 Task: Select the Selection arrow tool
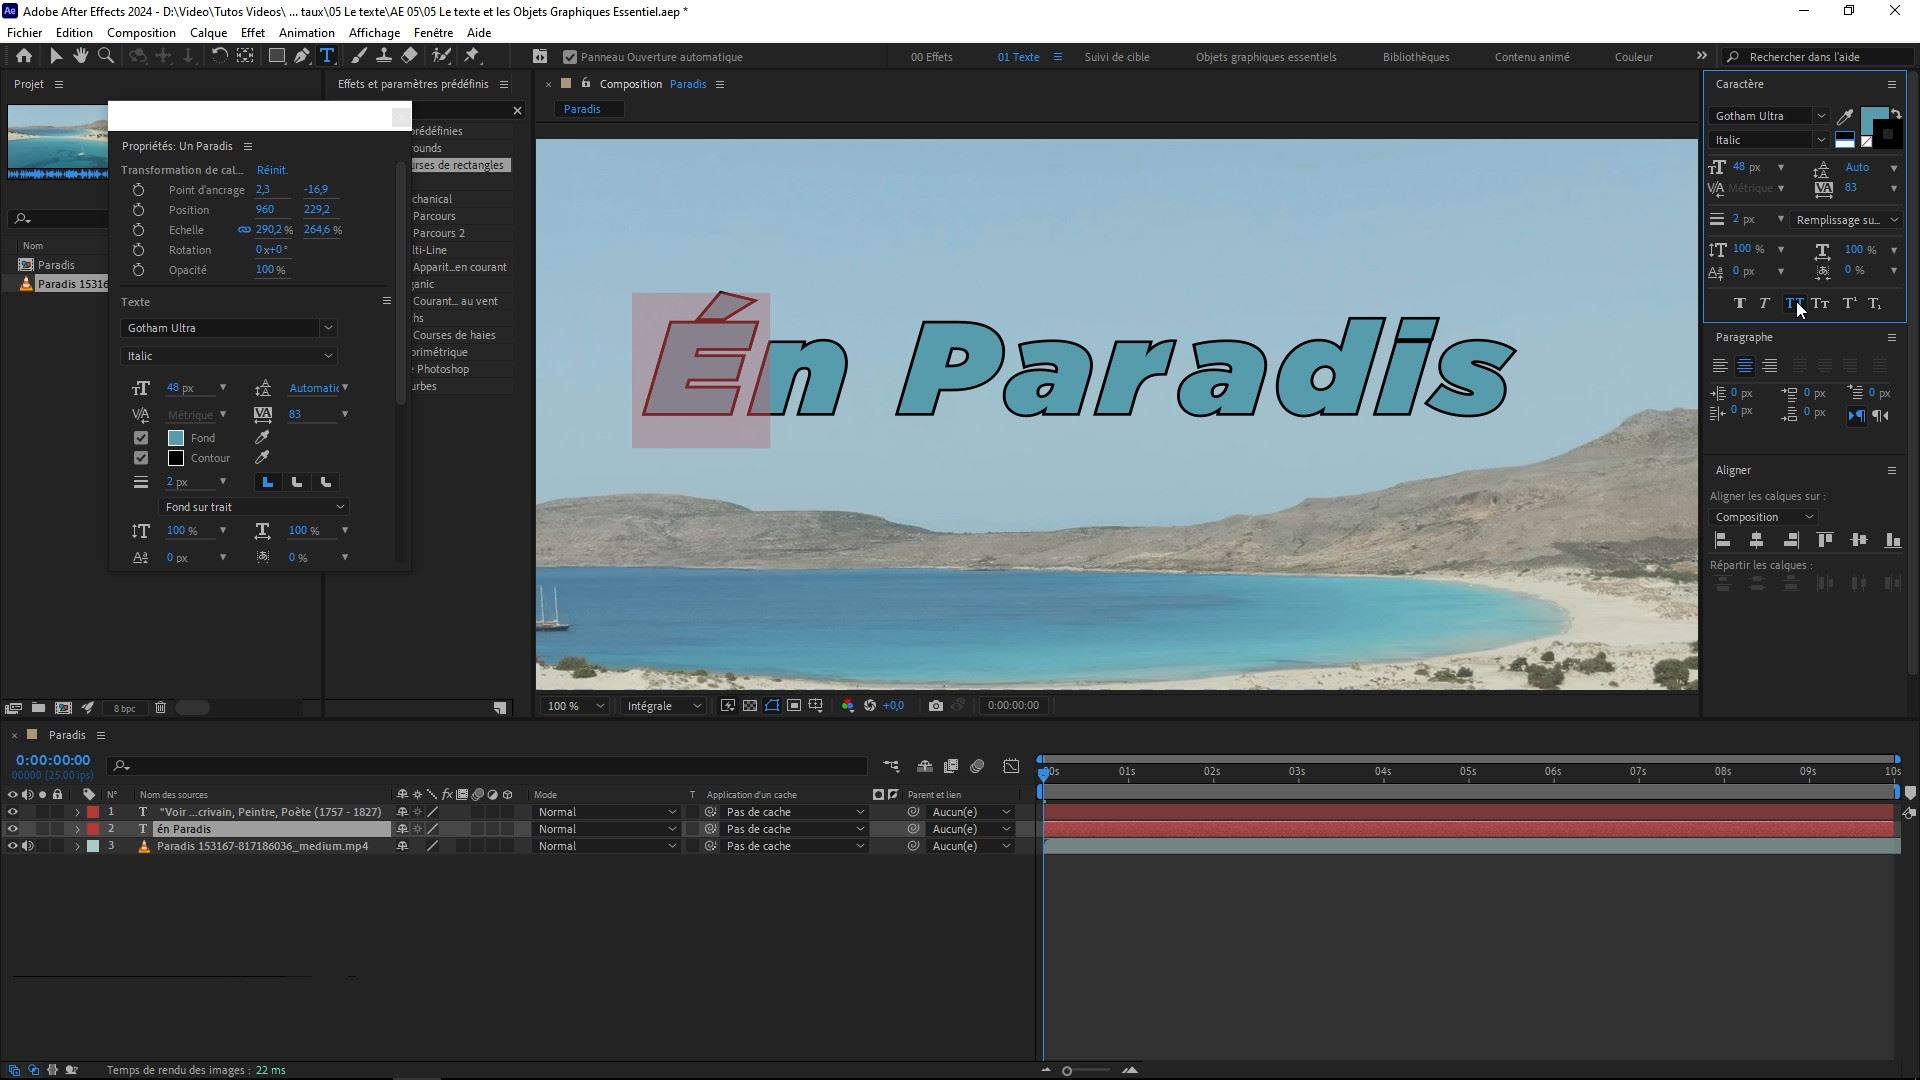[x=56, y=56]
